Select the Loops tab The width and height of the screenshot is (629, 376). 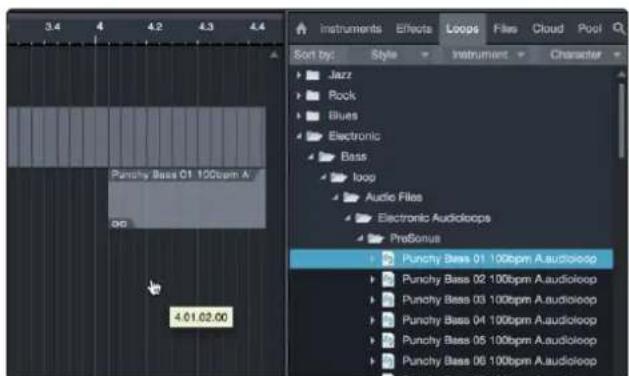pos(462,29)
